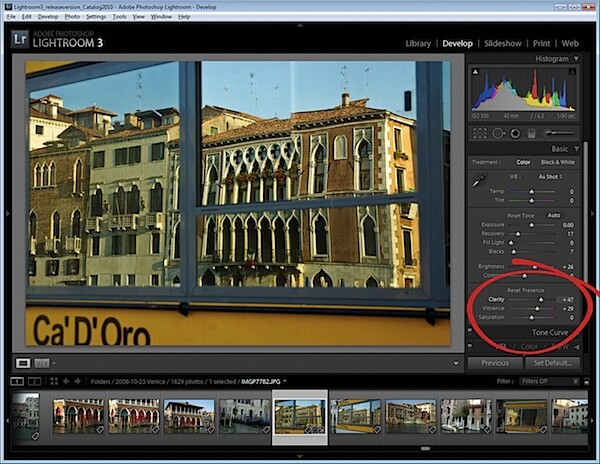This screenshot has height=464, width=600.
Task: Select the Crop Overlay tool
Action: tap(479, 134)
